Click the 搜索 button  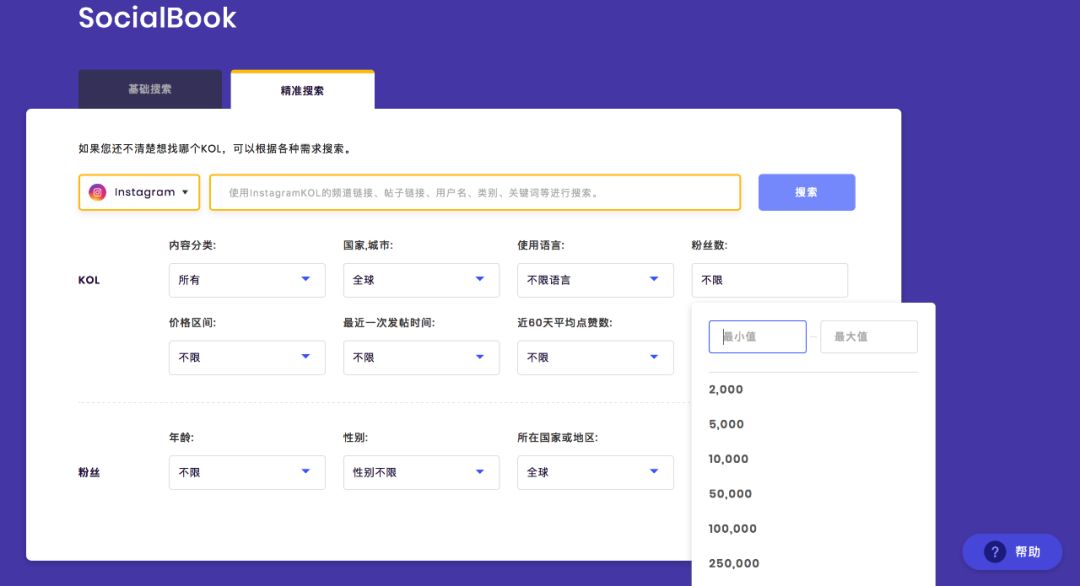click(x=807, y=192)
